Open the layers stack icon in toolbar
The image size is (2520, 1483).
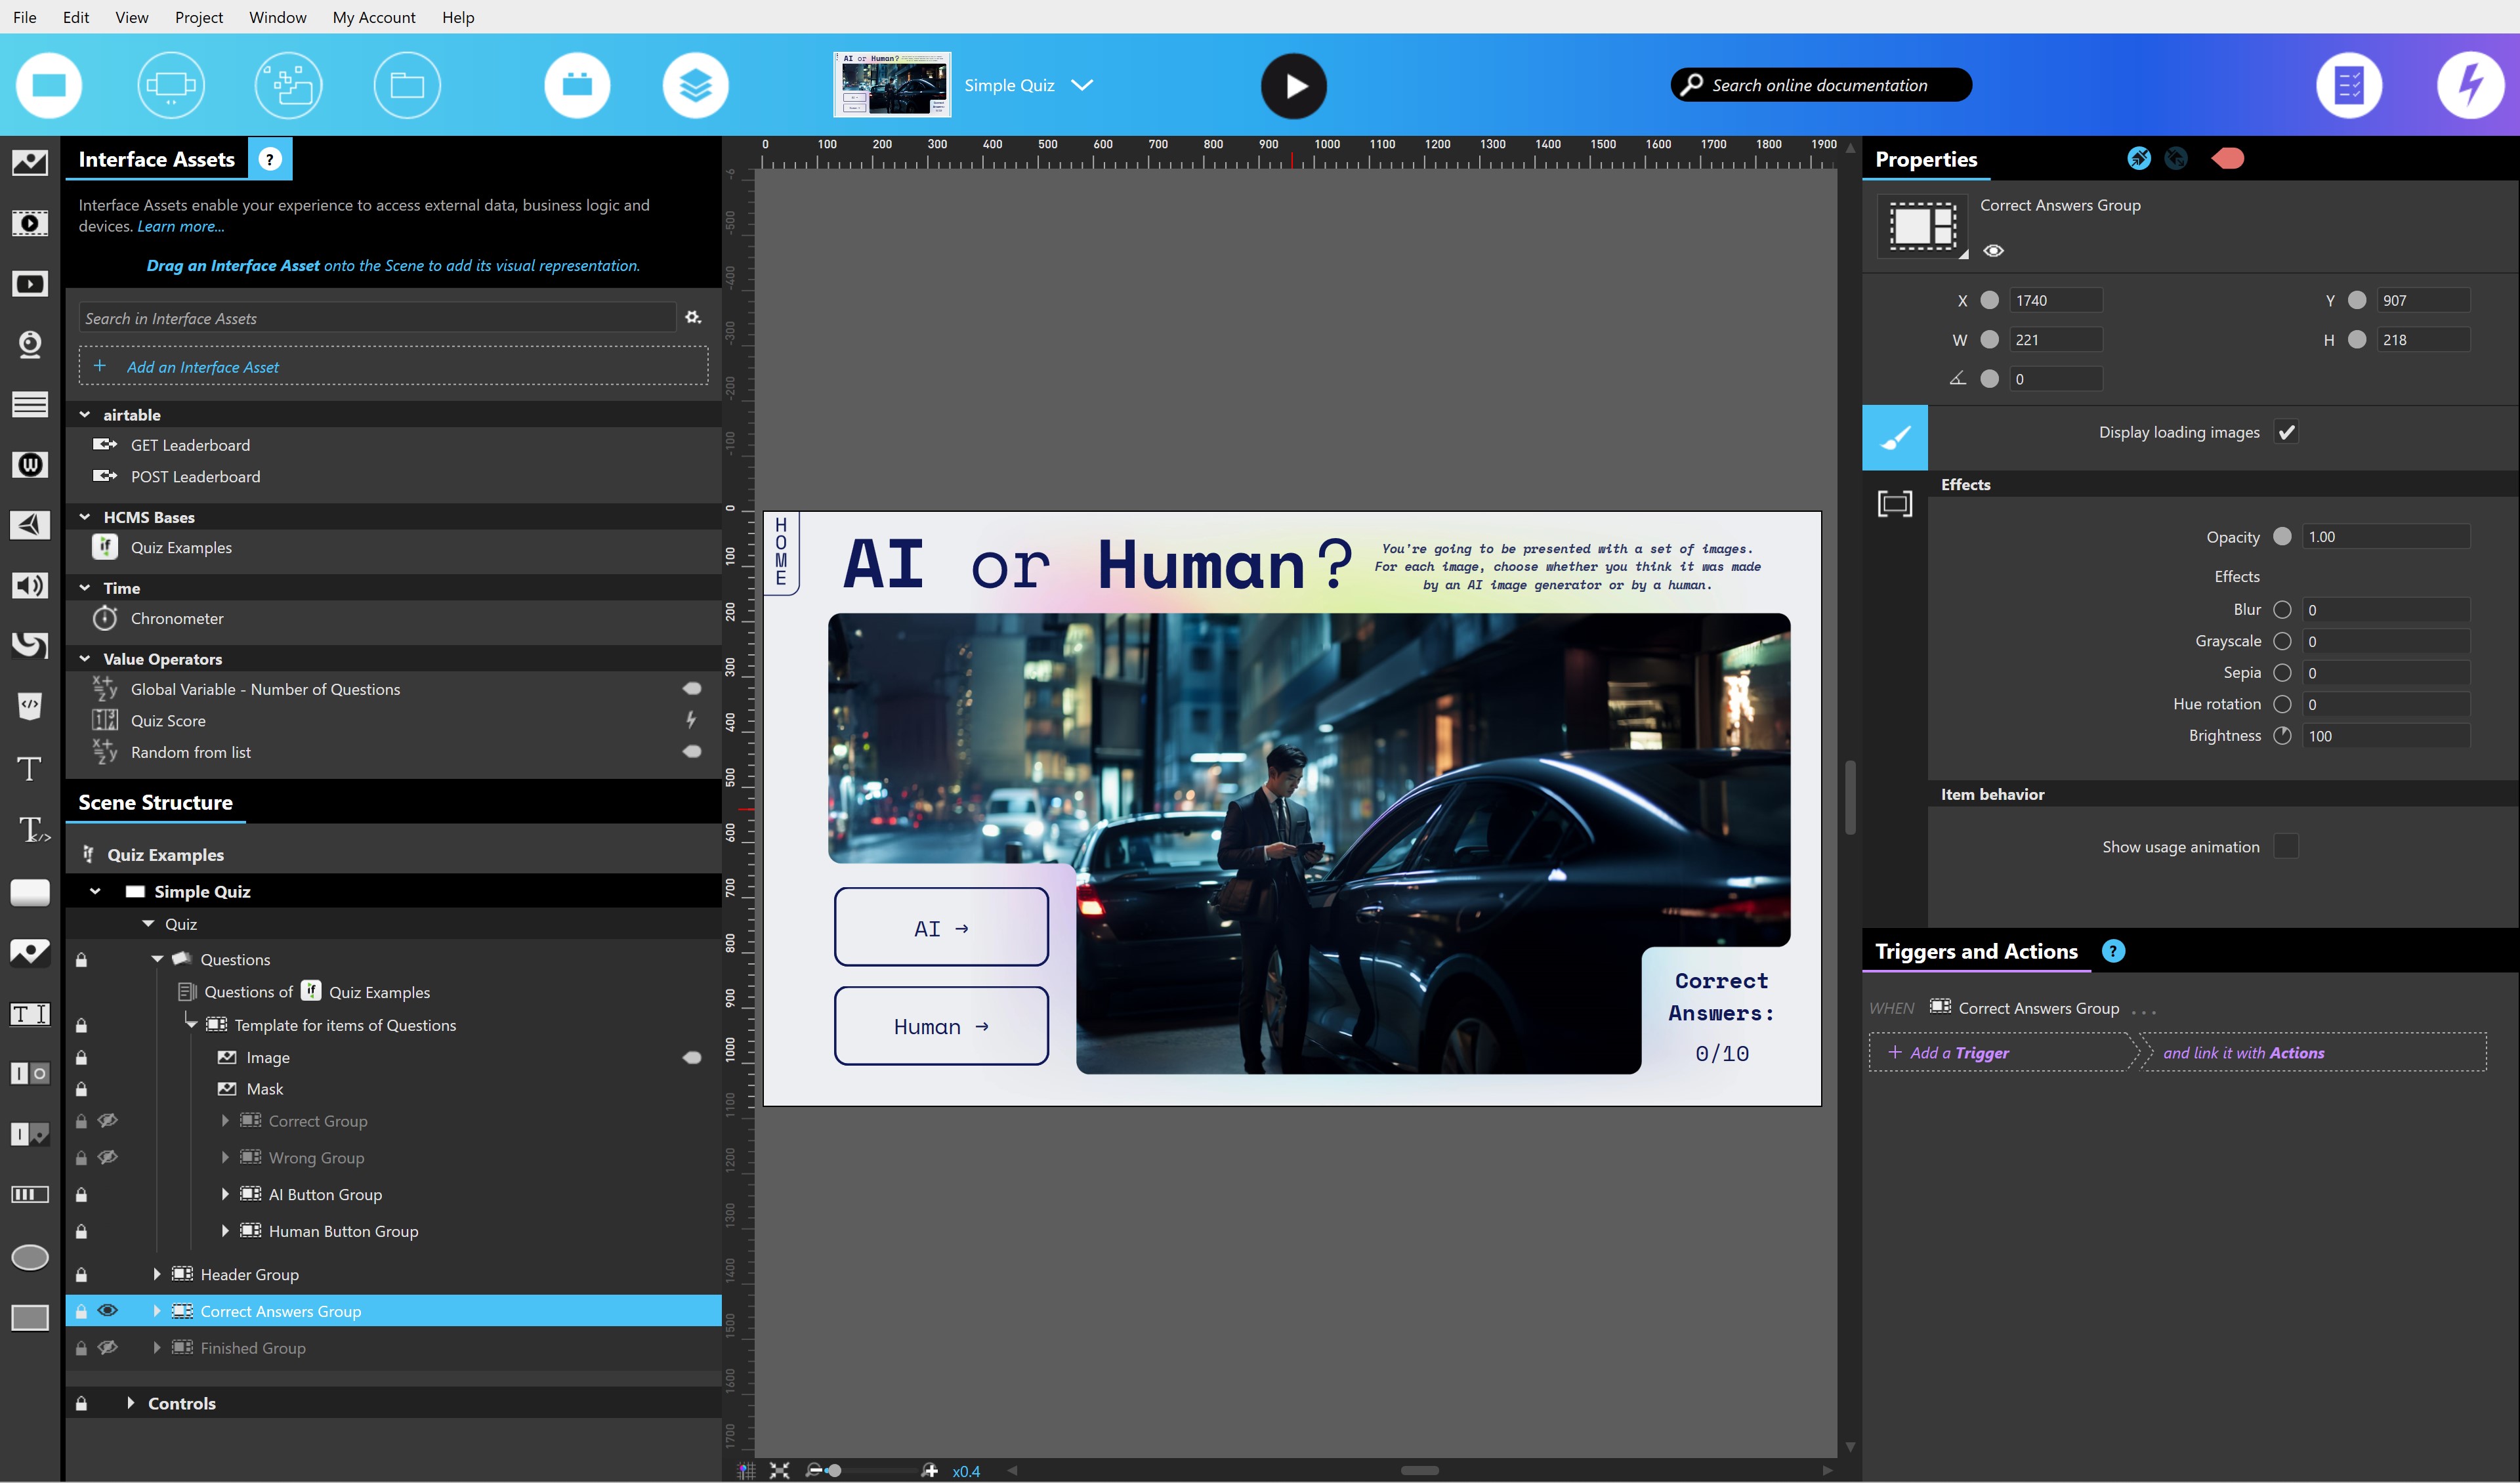(x=695, y=86)
